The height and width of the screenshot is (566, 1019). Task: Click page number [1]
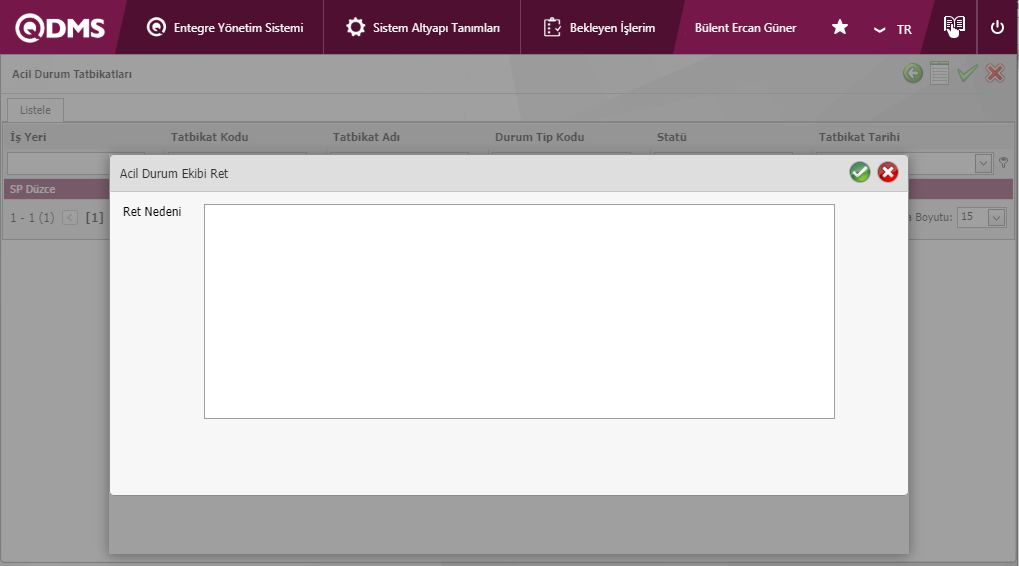click(x=94, y=218)
